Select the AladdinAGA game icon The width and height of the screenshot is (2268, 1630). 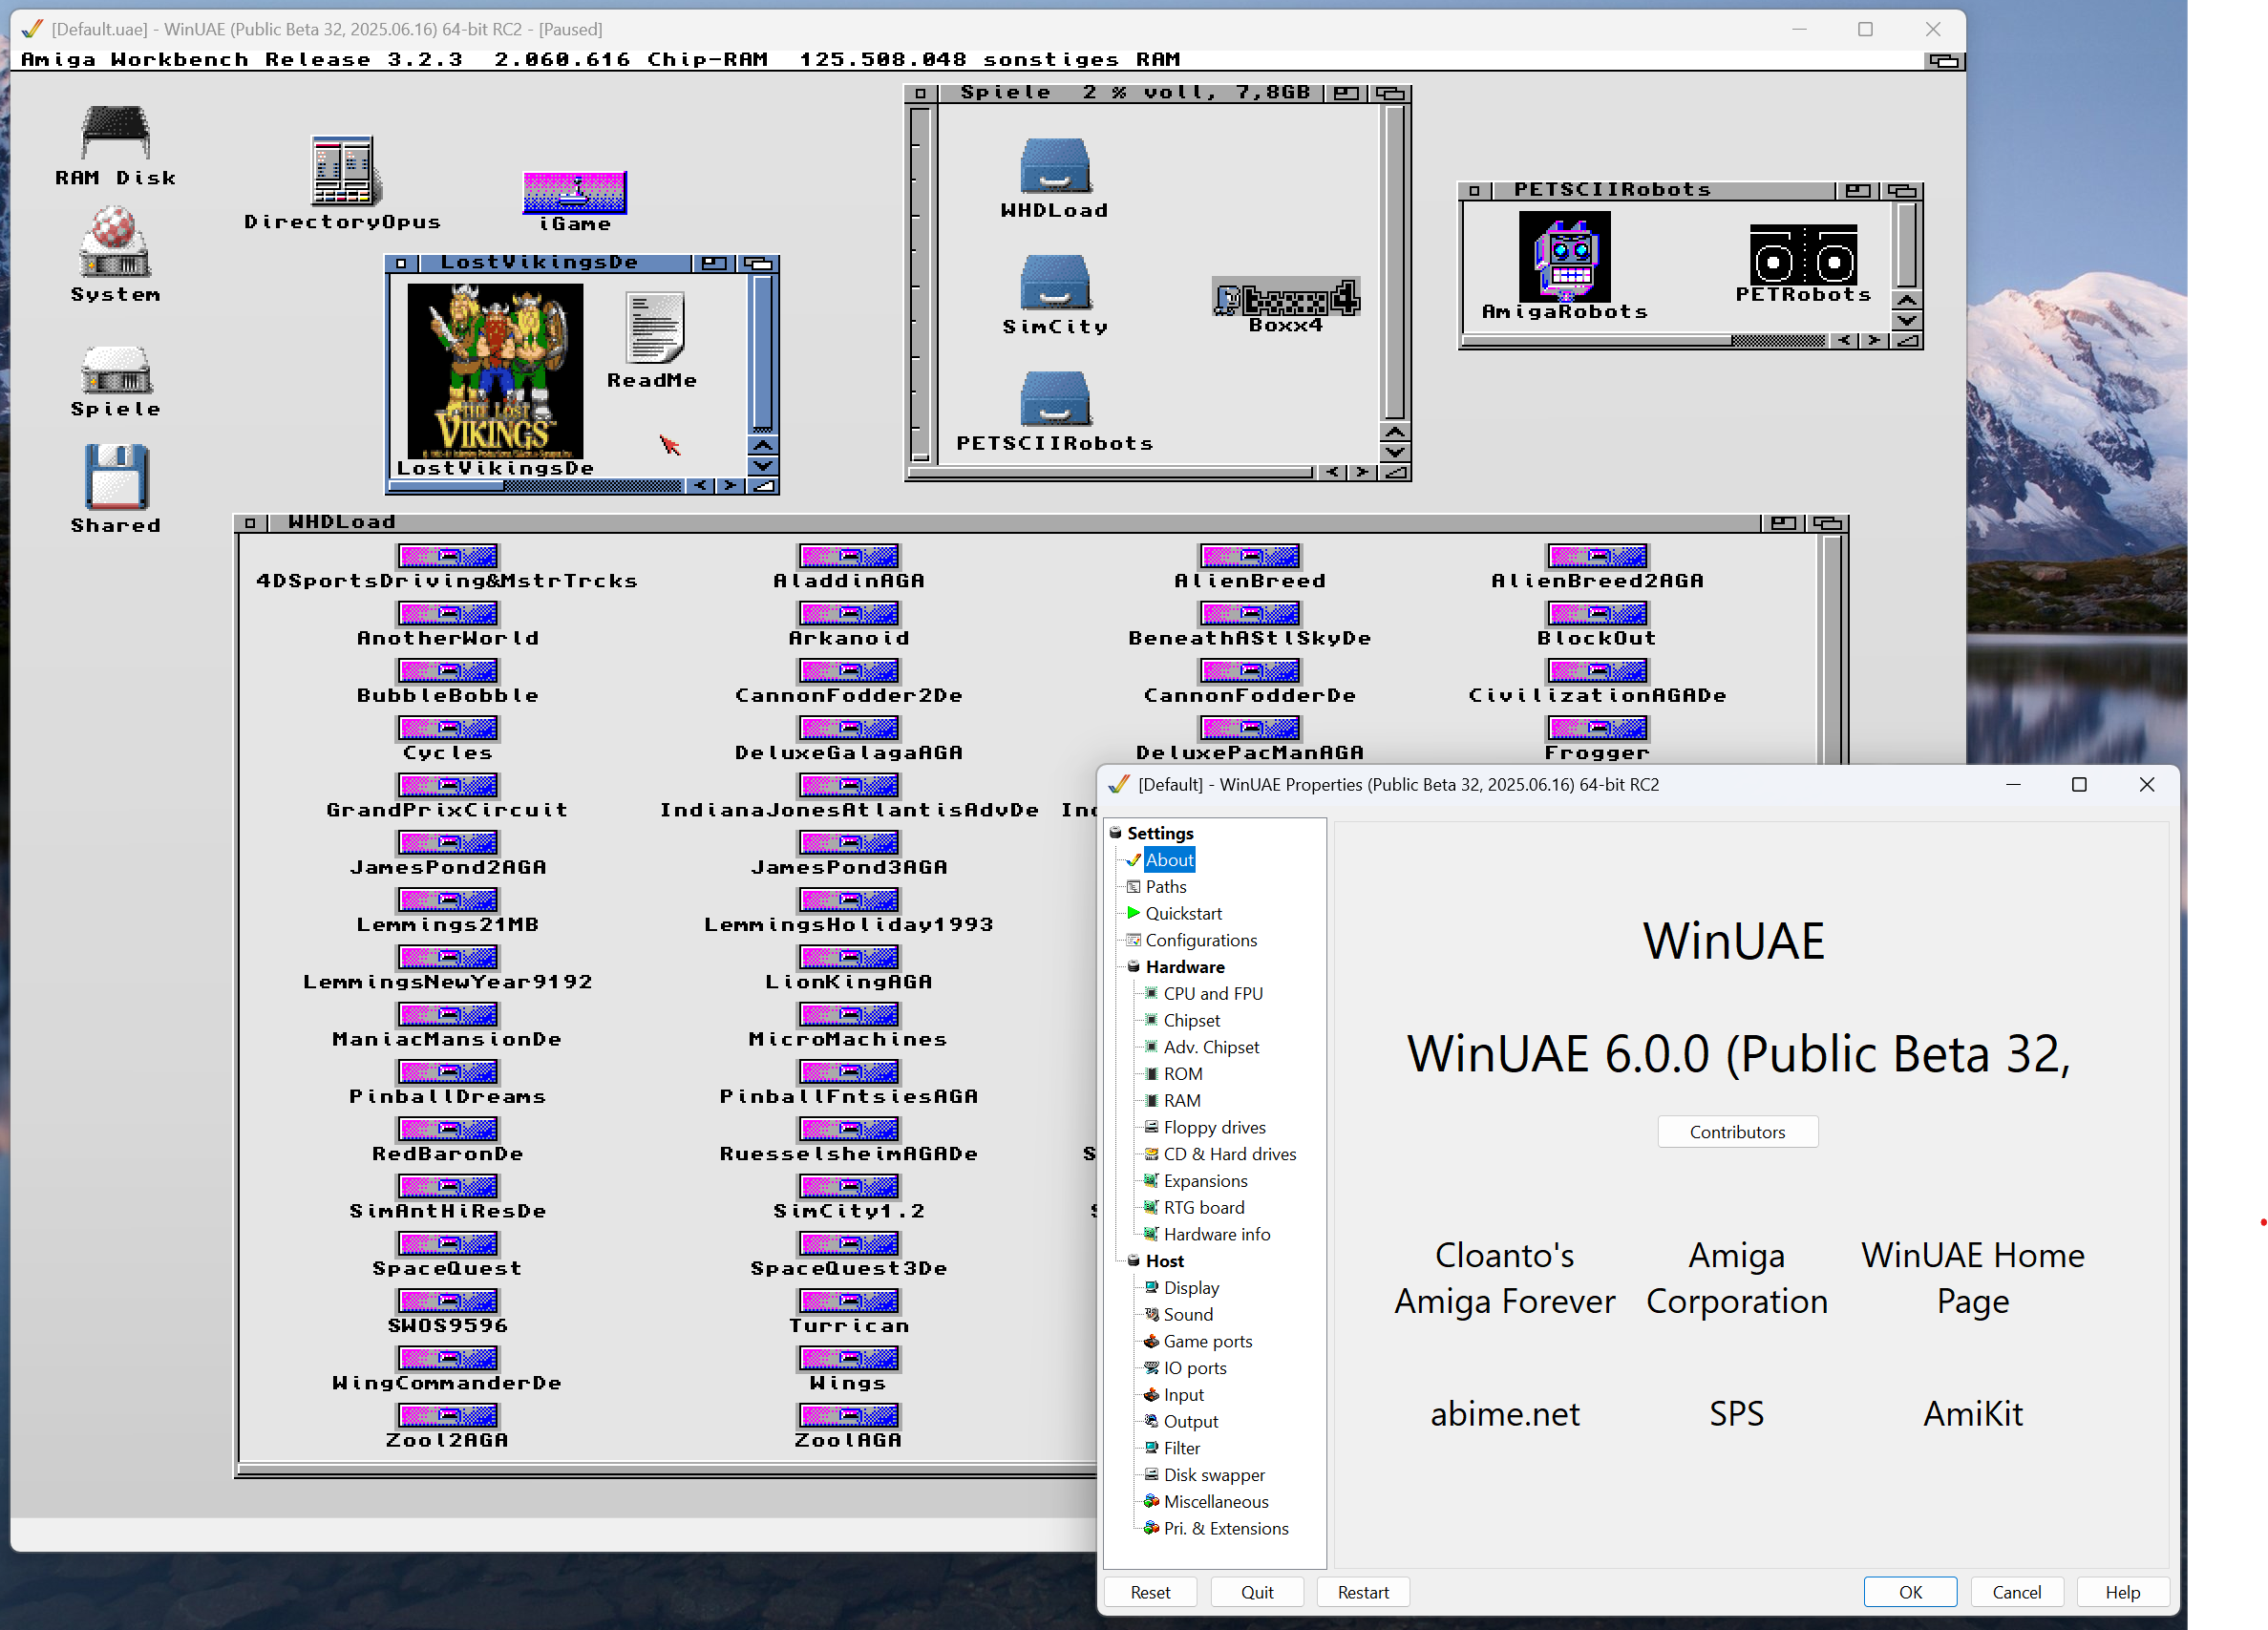pos(849,557)
